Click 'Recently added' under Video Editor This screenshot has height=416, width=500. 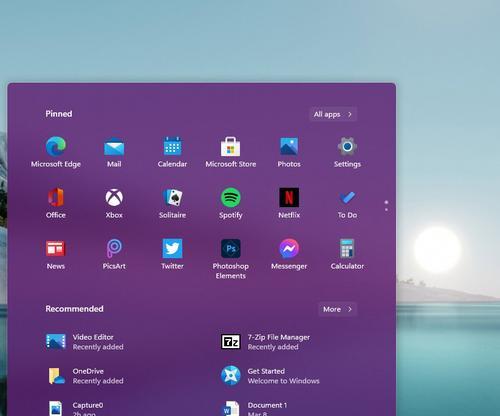click(x=98, y=347)
